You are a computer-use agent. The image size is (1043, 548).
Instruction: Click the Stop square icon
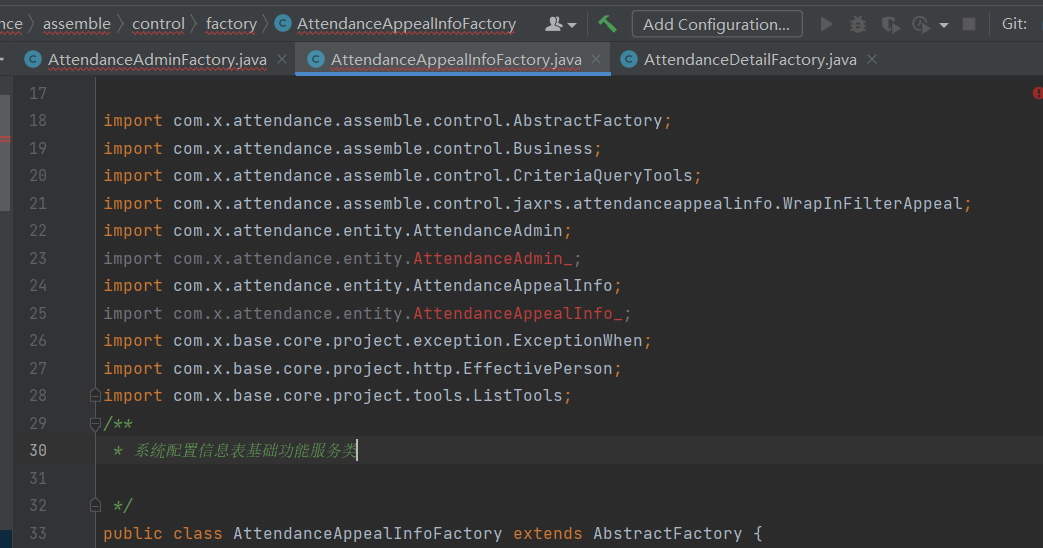[x=969, y=24]
